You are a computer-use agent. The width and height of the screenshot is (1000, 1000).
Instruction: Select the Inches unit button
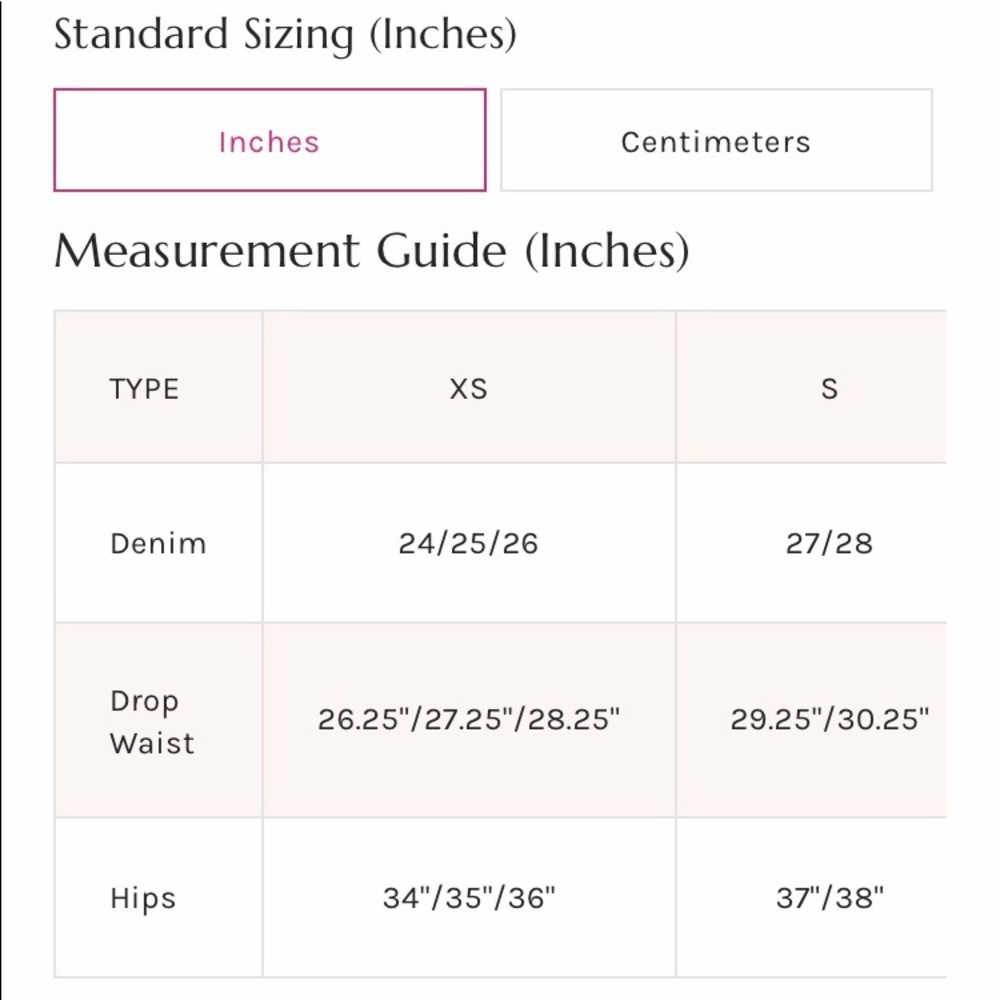tap(269, 141)
